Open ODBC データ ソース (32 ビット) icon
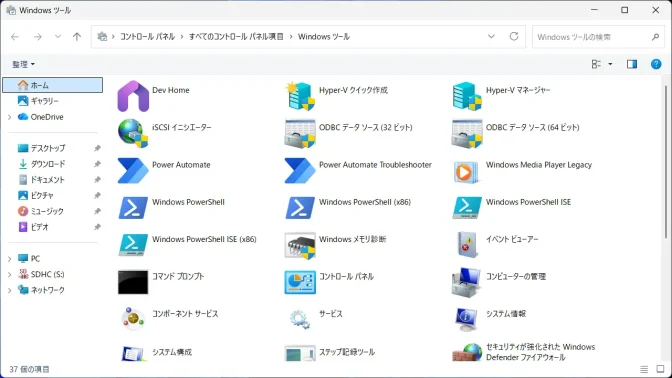 tap(300, 133)
